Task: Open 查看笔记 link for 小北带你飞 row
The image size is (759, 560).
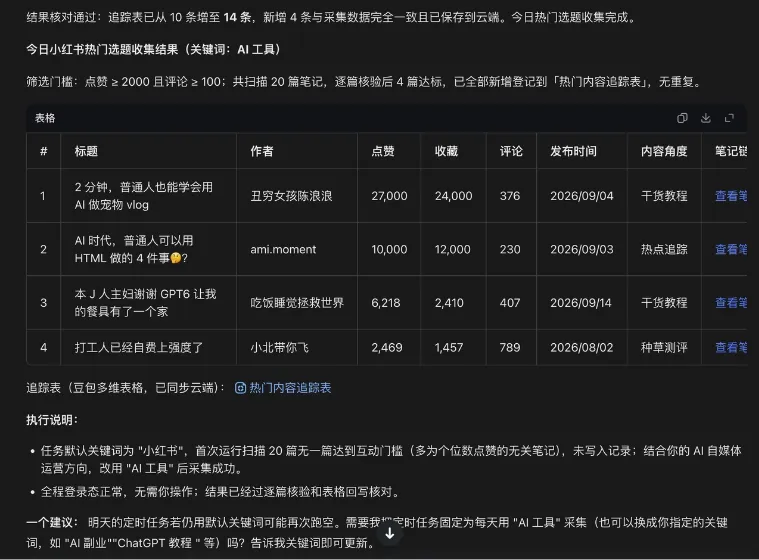Action: coord(731,348)
